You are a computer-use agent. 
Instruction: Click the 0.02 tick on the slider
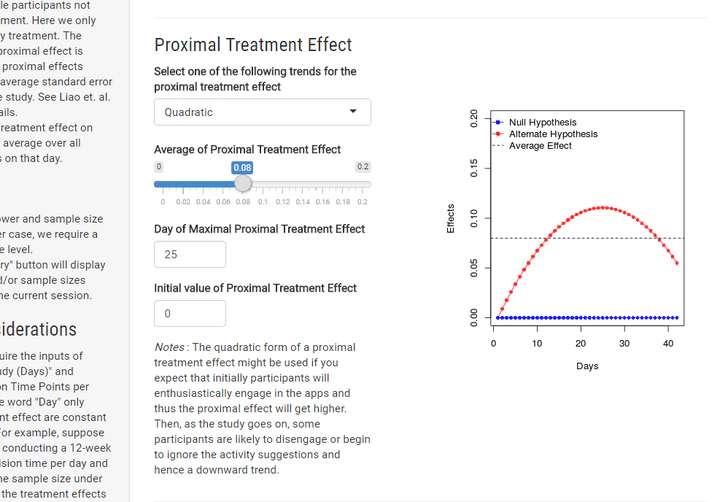click(x=181, y=185)
